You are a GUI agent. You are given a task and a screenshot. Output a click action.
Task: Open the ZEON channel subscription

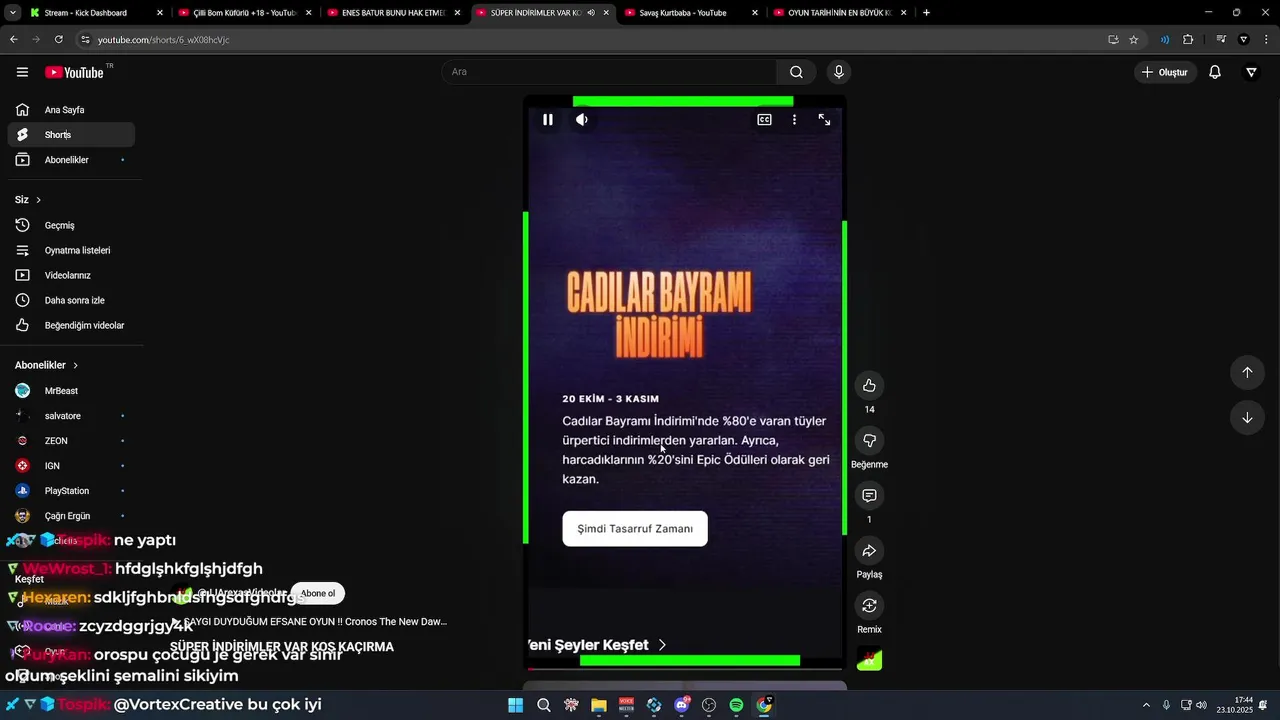[x=71, y=441]
